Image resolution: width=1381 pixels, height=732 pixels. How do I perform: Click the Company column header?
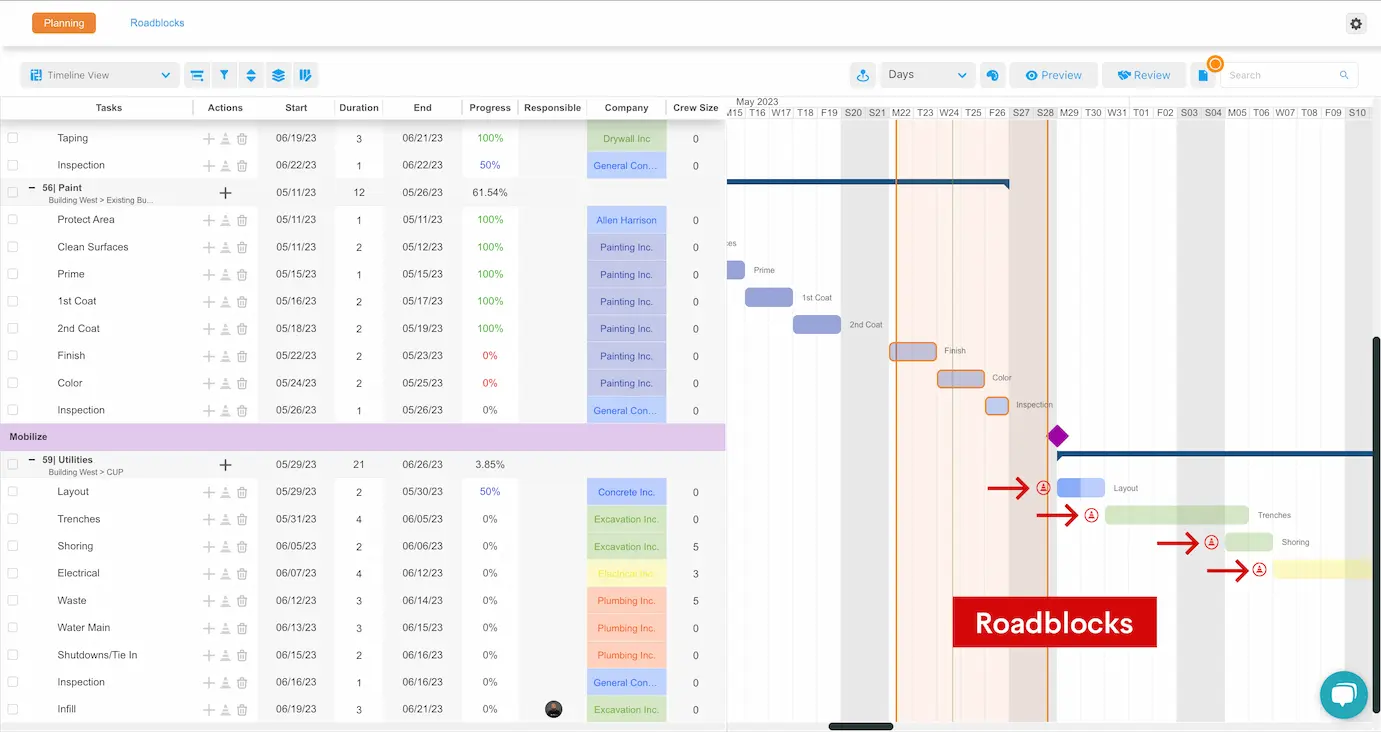[x=627, y=108]
